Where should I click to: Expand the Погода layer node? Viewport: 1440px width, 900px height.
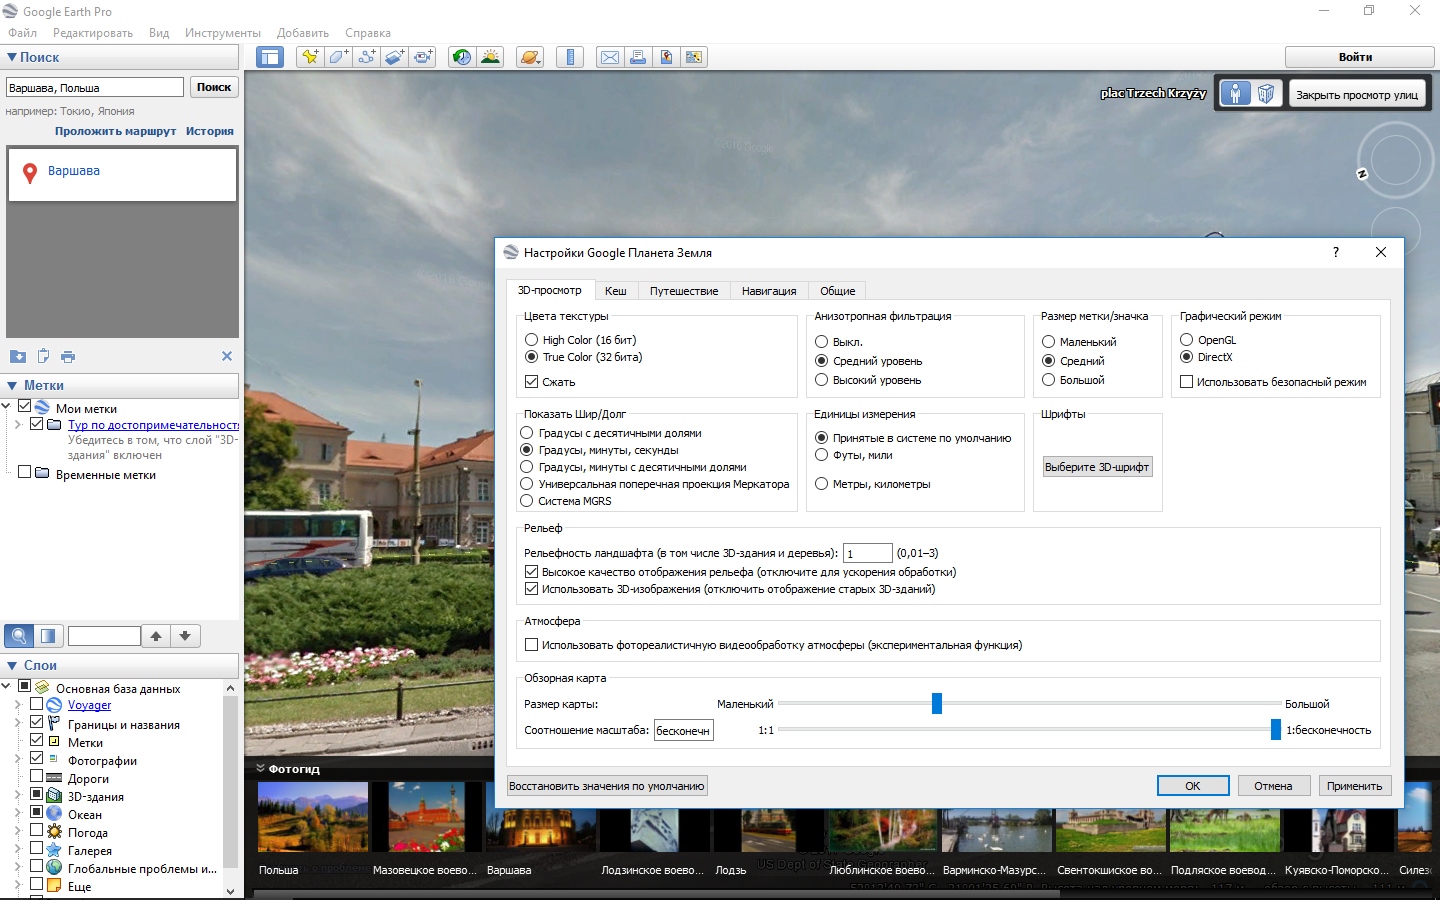tap(18, 831)
